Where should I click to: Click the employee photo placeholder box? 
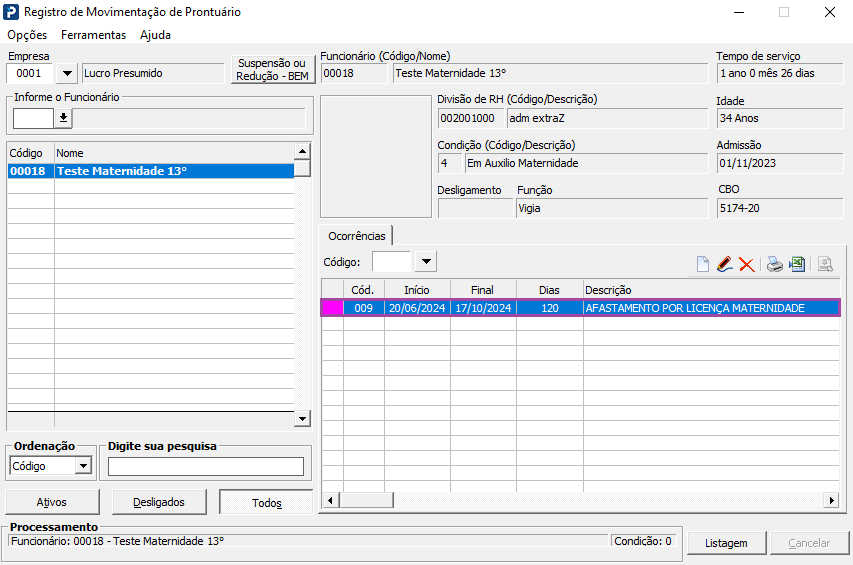point(376,157)
